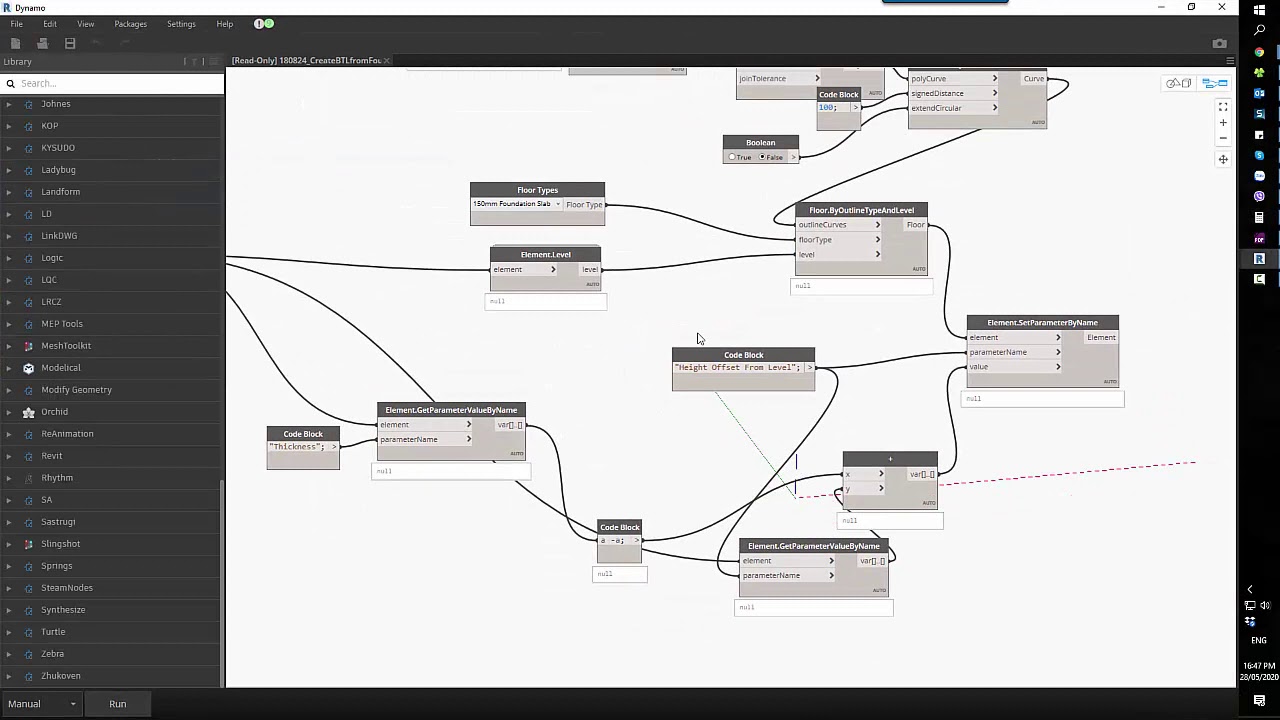Screen dimensions: 1280x720
Task: Click the Slingshot library item
Action: point(60,544)
